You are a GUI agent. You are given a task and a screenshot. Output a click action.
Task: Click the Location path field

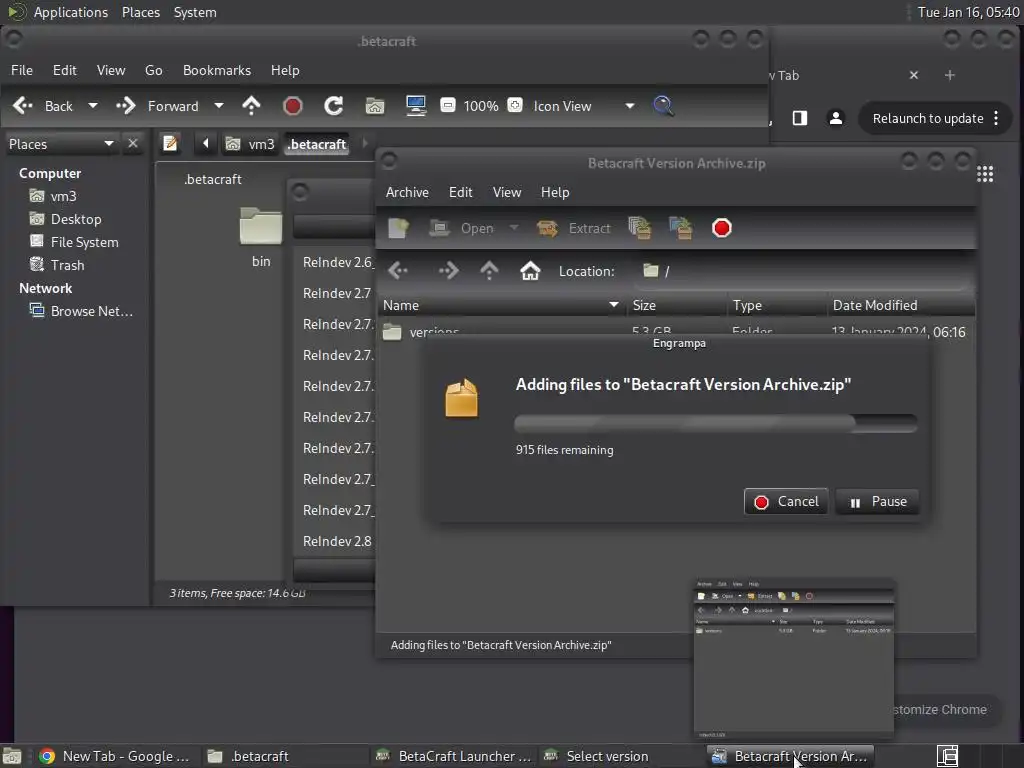coord(802,270)
